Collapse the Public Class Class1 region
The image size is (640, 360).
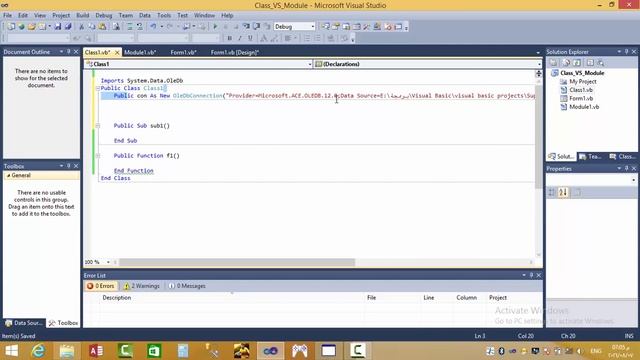coord(98,88)
